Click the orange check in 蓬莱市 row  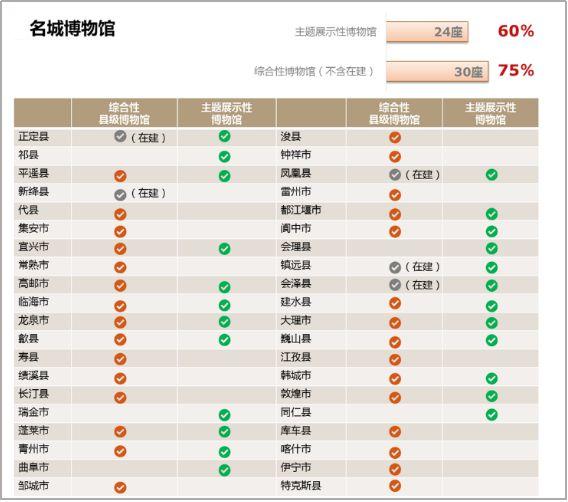[120, 431]
